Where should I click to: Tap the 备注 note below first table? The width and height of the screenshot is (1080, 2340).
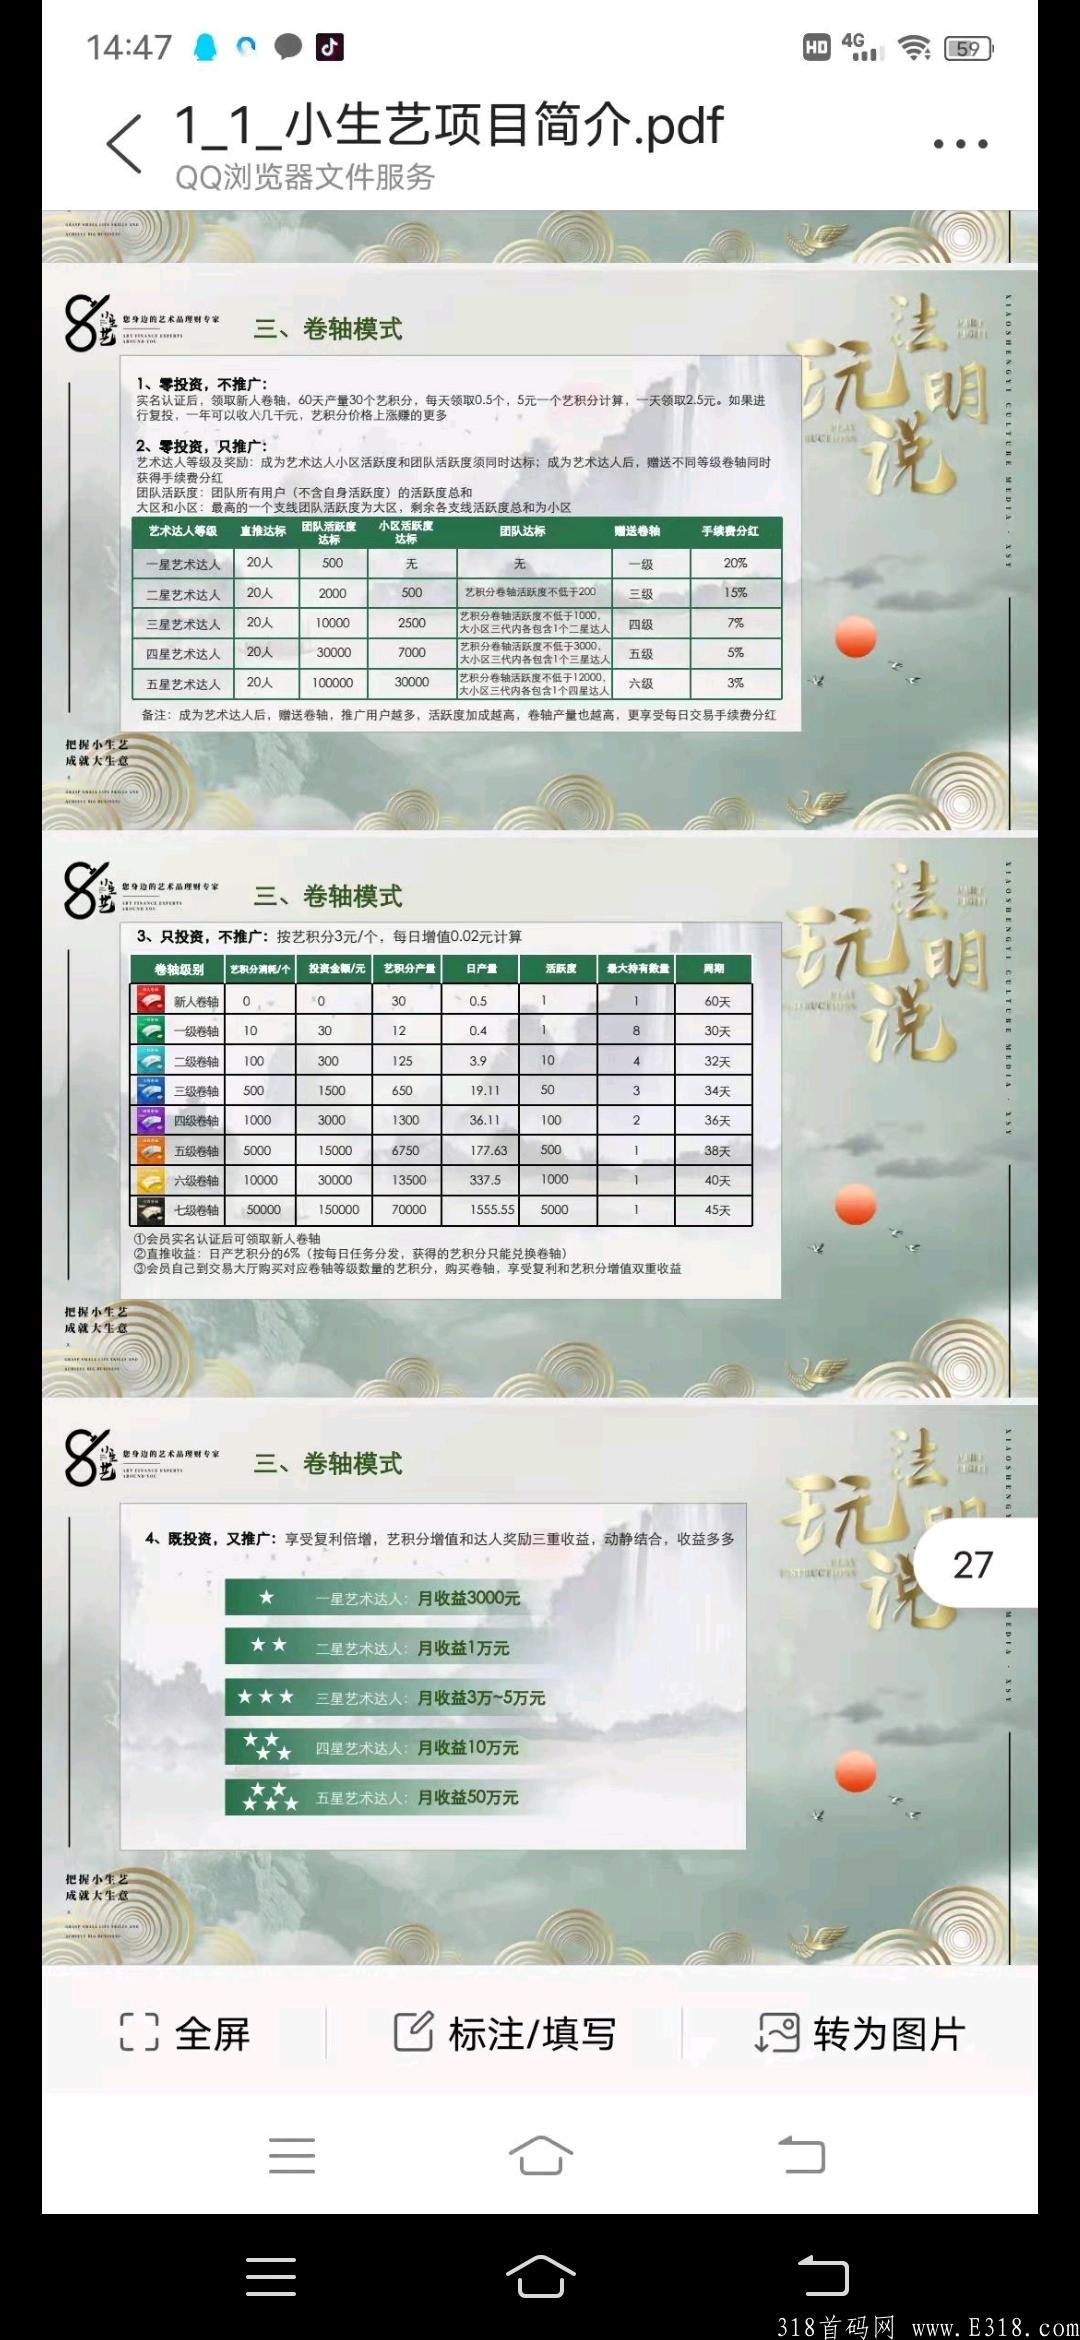459,715
